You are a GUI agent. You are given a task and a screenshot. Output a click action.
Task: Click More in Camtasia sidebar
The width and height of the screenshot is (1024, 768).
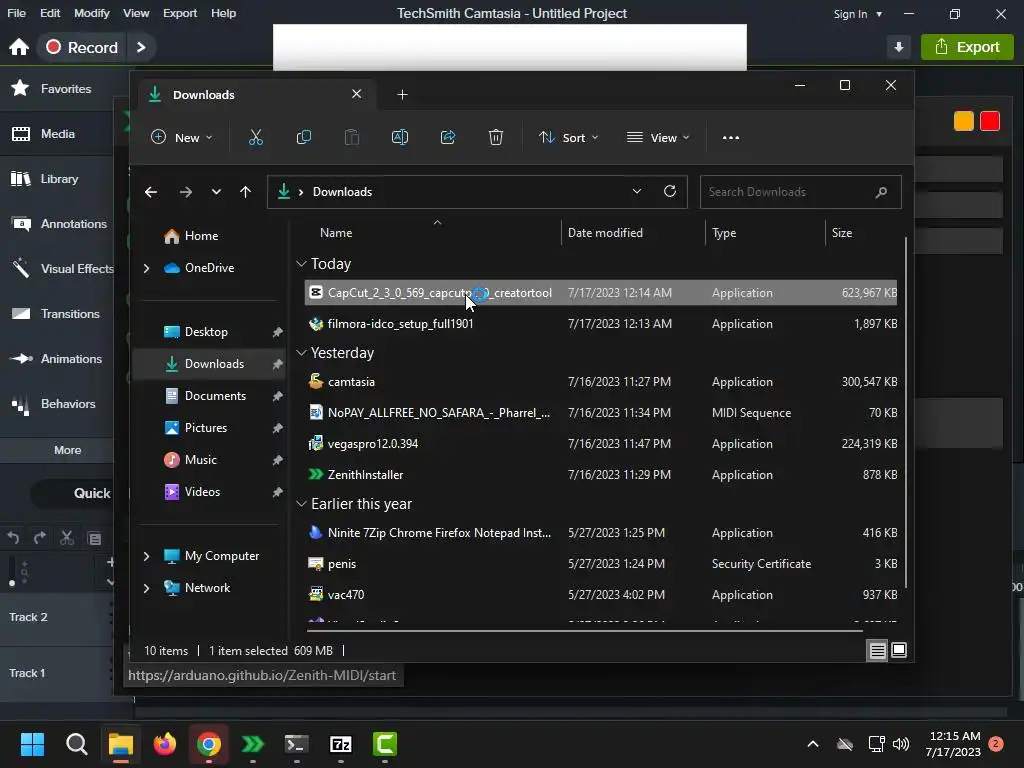point(68,451)
